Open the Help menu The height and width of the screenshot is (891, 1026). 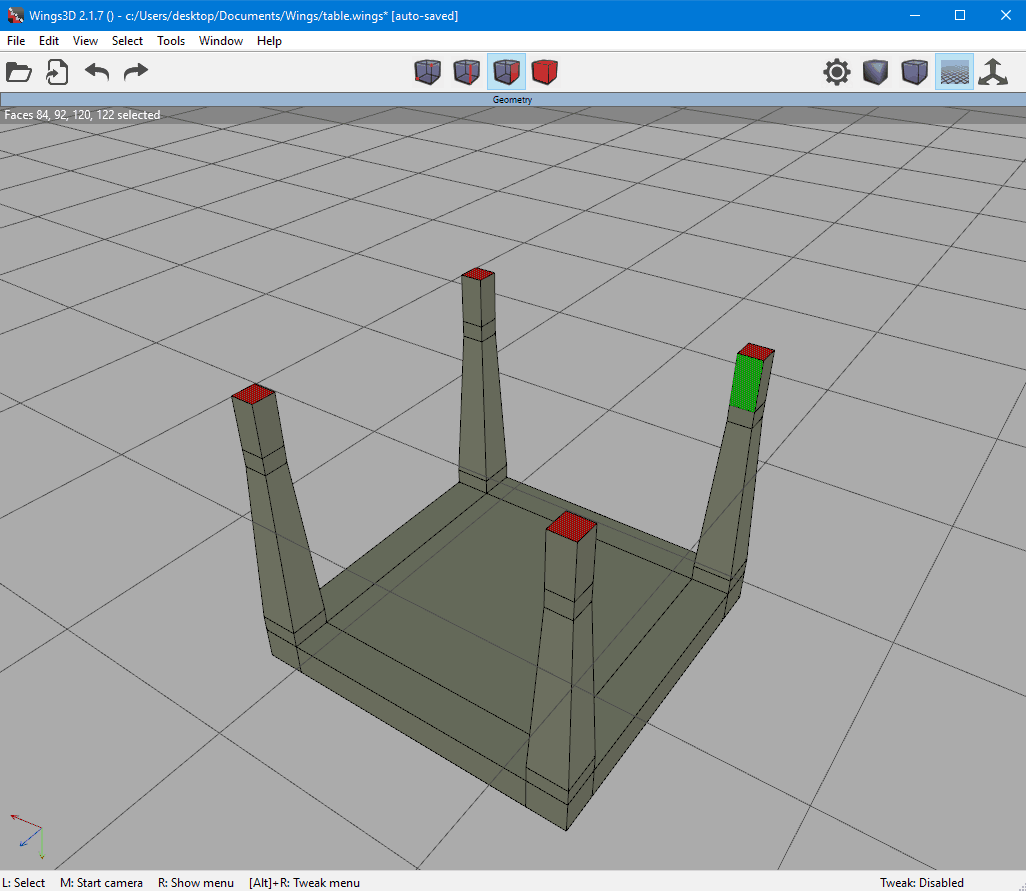click(269, 41)
